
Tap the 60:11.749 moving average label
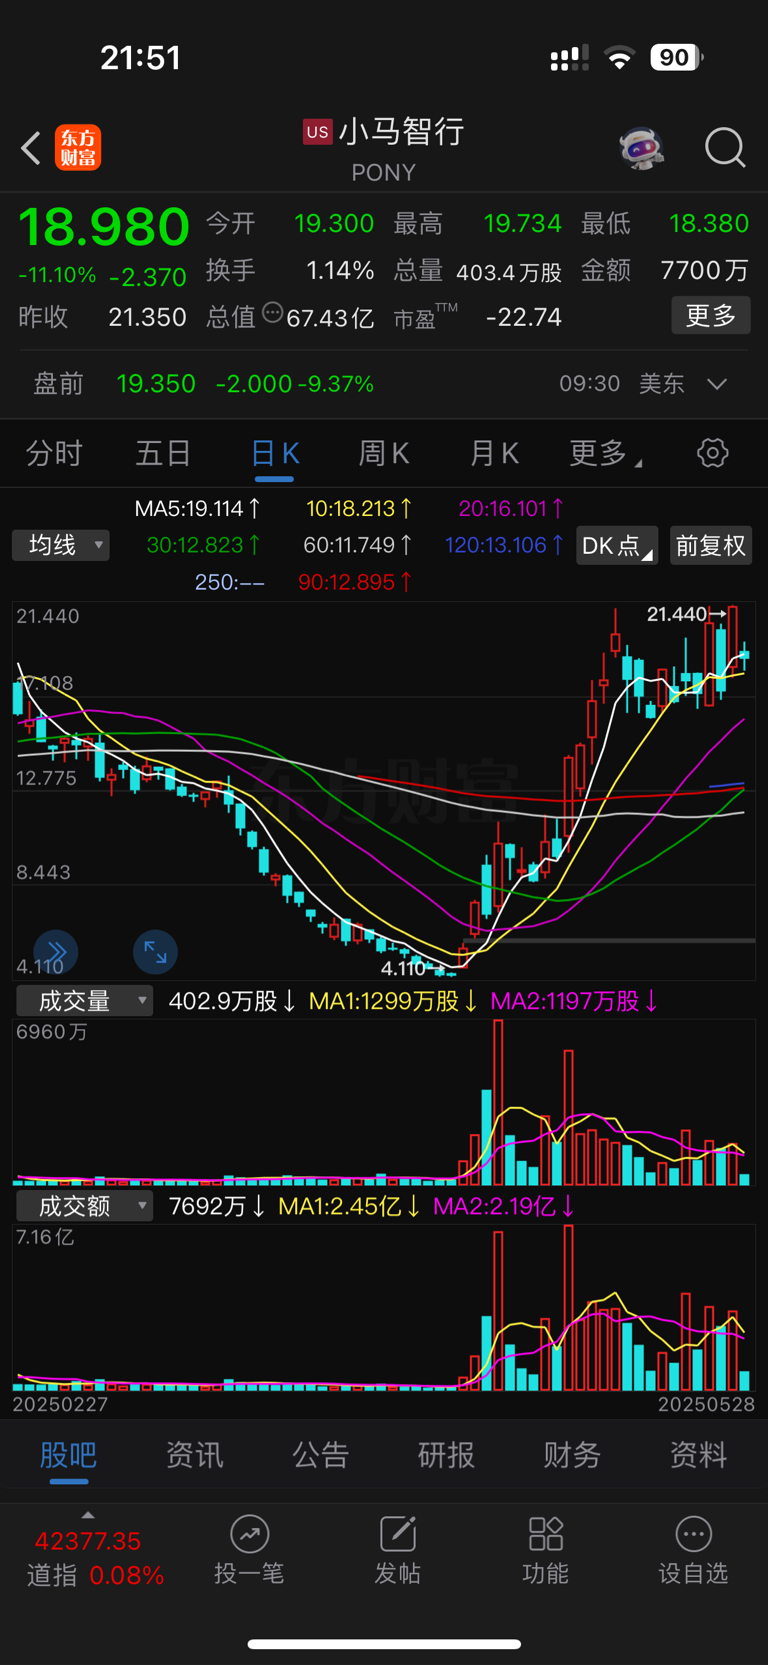point(358,545)
